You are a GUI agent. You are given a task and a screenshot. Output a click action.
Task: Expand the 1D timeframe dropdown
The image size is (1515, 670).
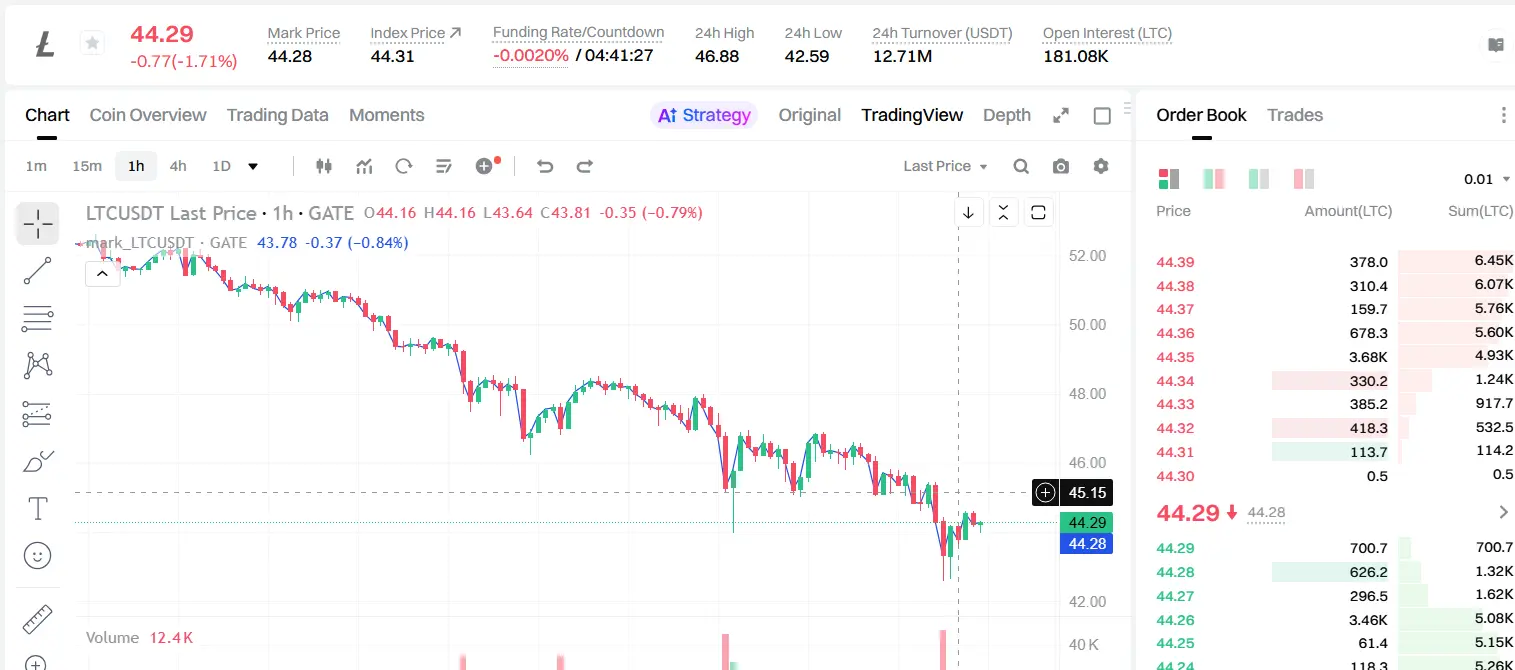click(x=253, y=166)
